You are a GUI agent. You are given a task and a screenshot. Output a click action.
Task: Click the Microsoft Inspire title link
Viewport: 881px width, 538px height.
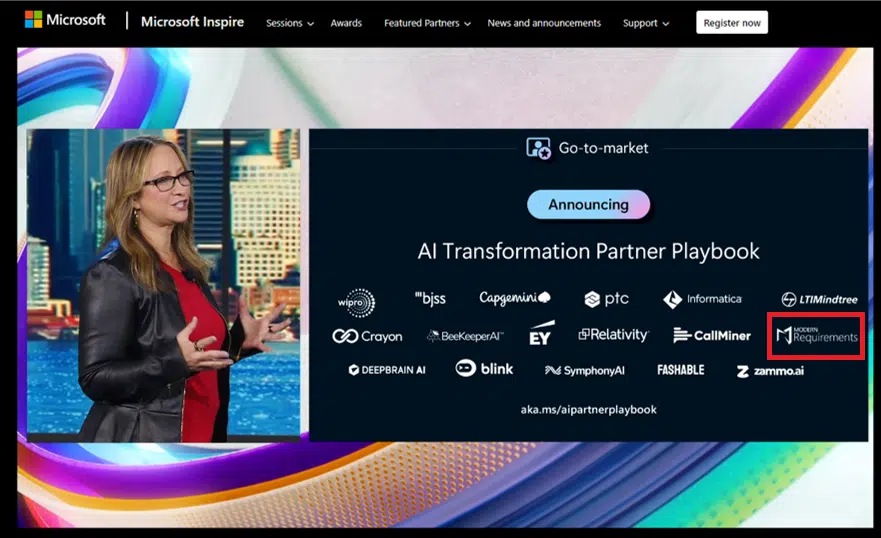pos(192,22)
